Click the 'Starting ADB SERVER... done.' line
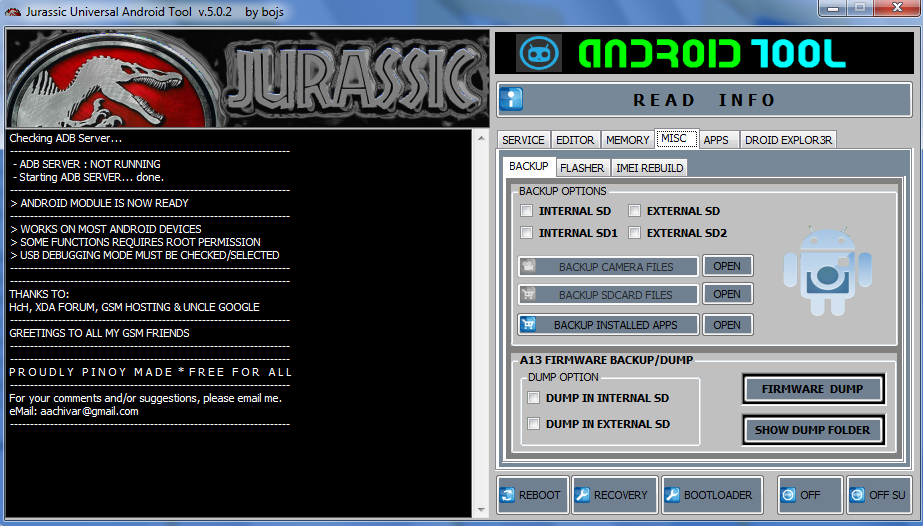The width and height of the screenshot is (923, 526). point(89,177)
